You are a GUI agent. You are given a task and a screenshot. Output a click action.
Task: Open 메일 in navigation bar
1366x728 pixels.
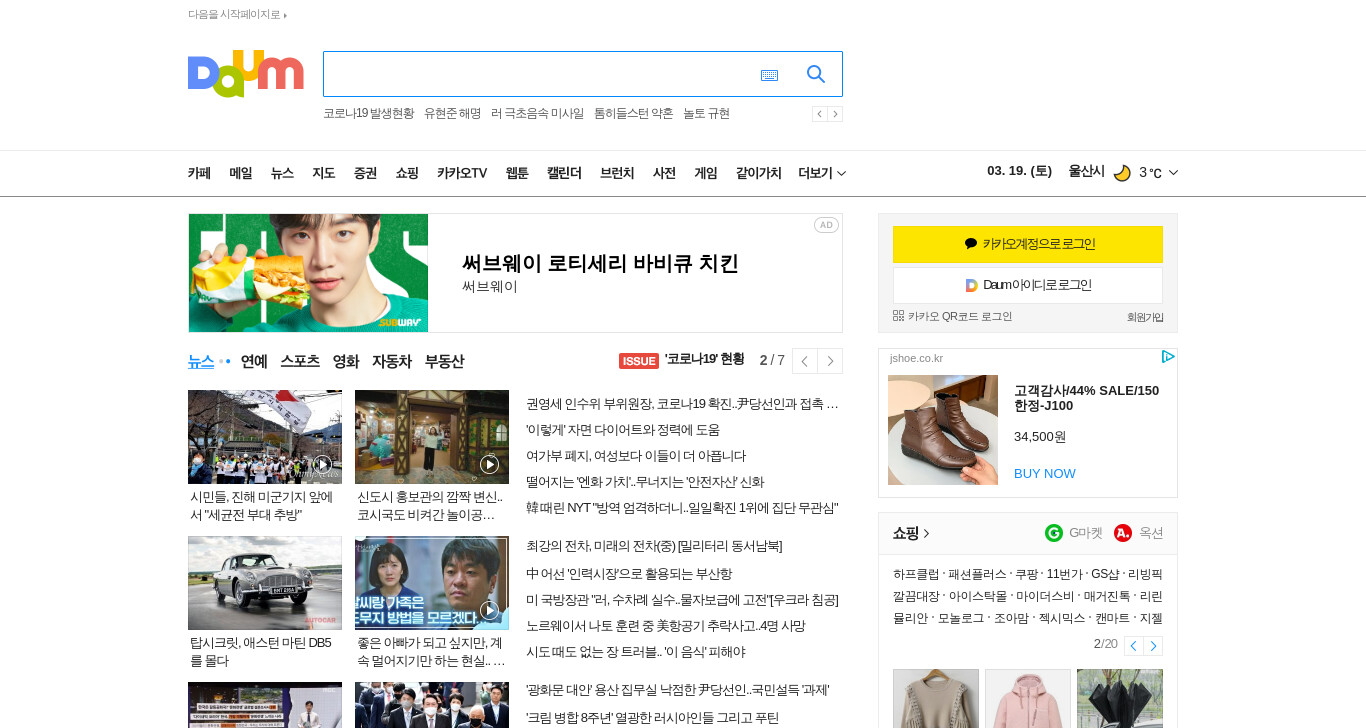click(240, 173)
